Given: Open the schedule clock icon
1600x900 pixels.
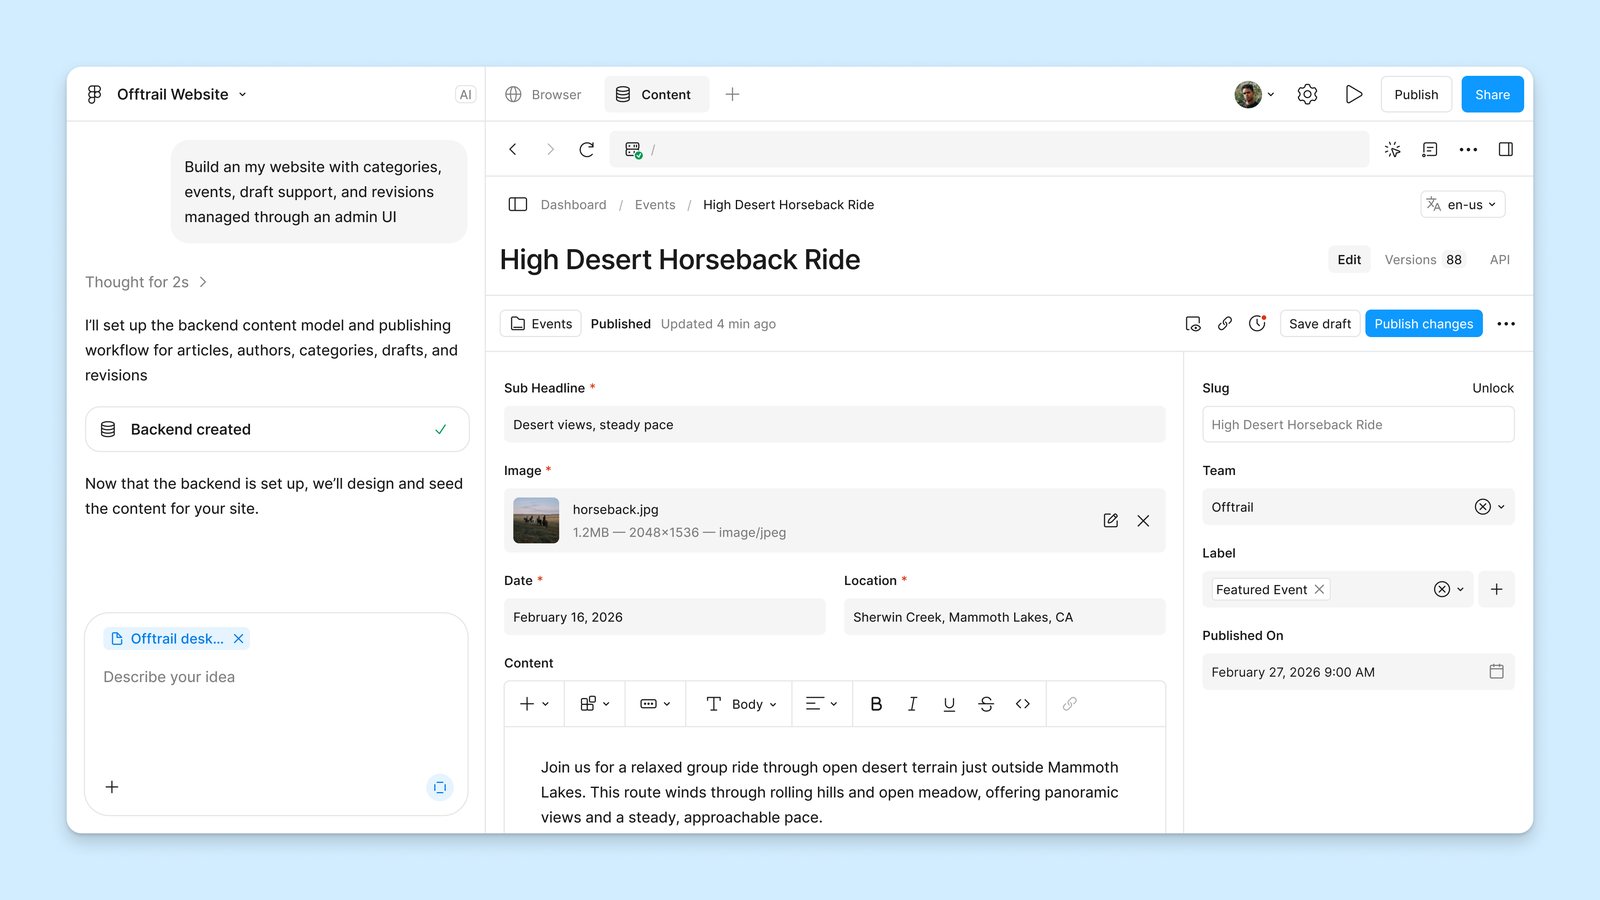Looking at the screenshot, I should [1258, 324].
